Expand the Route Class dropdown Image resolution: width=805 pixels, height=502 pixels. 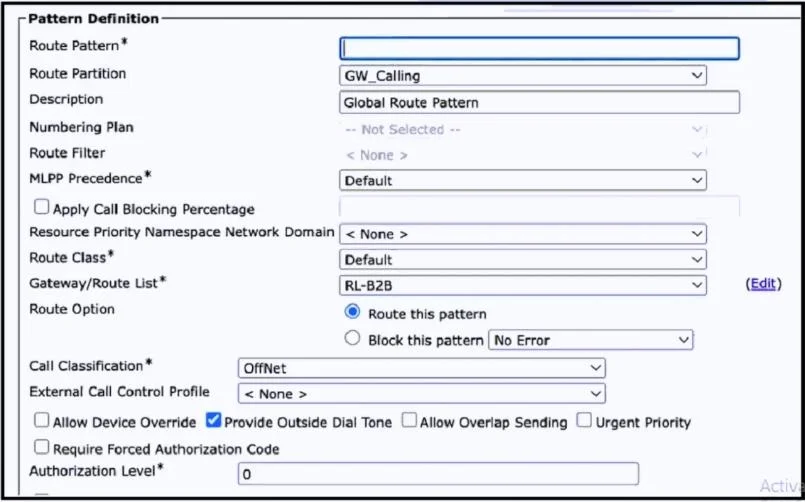click(523, 259)
